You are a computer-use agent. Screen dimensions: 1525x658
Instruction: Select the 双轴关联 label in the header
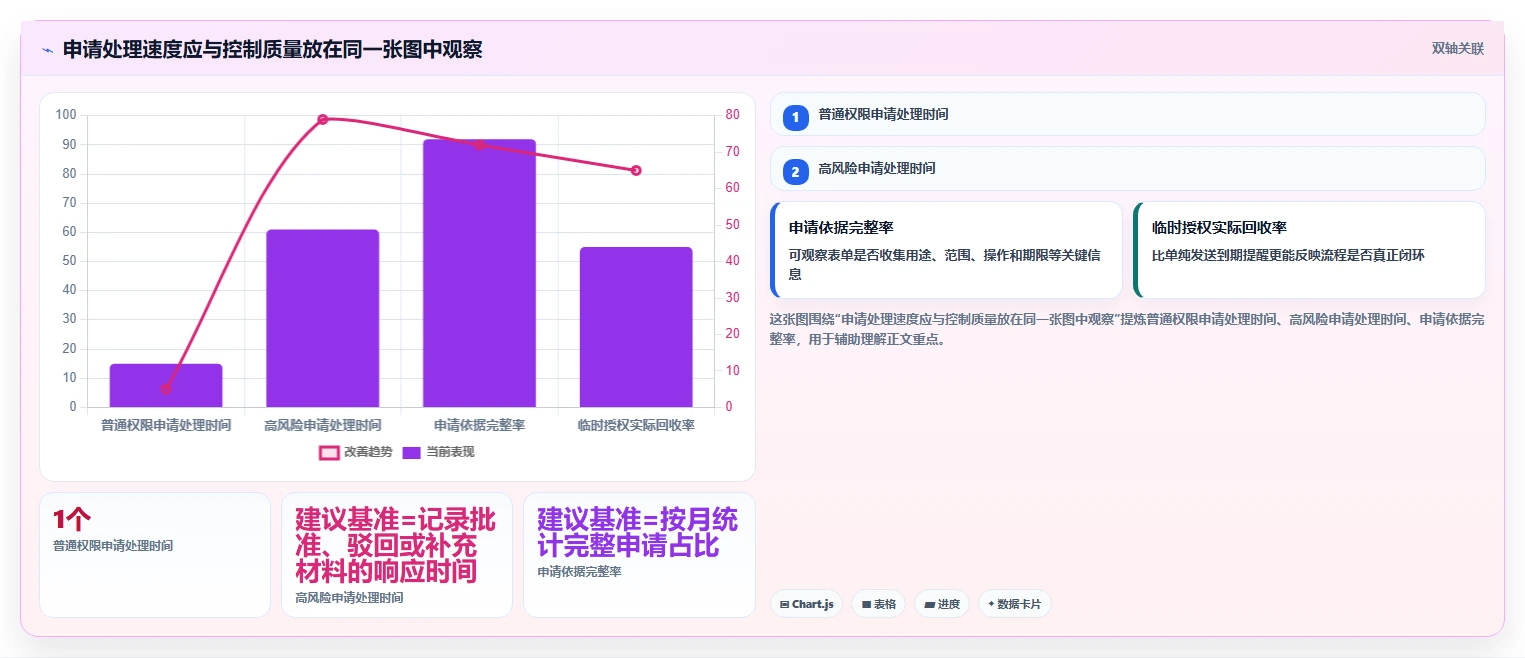coord(1457,49)
